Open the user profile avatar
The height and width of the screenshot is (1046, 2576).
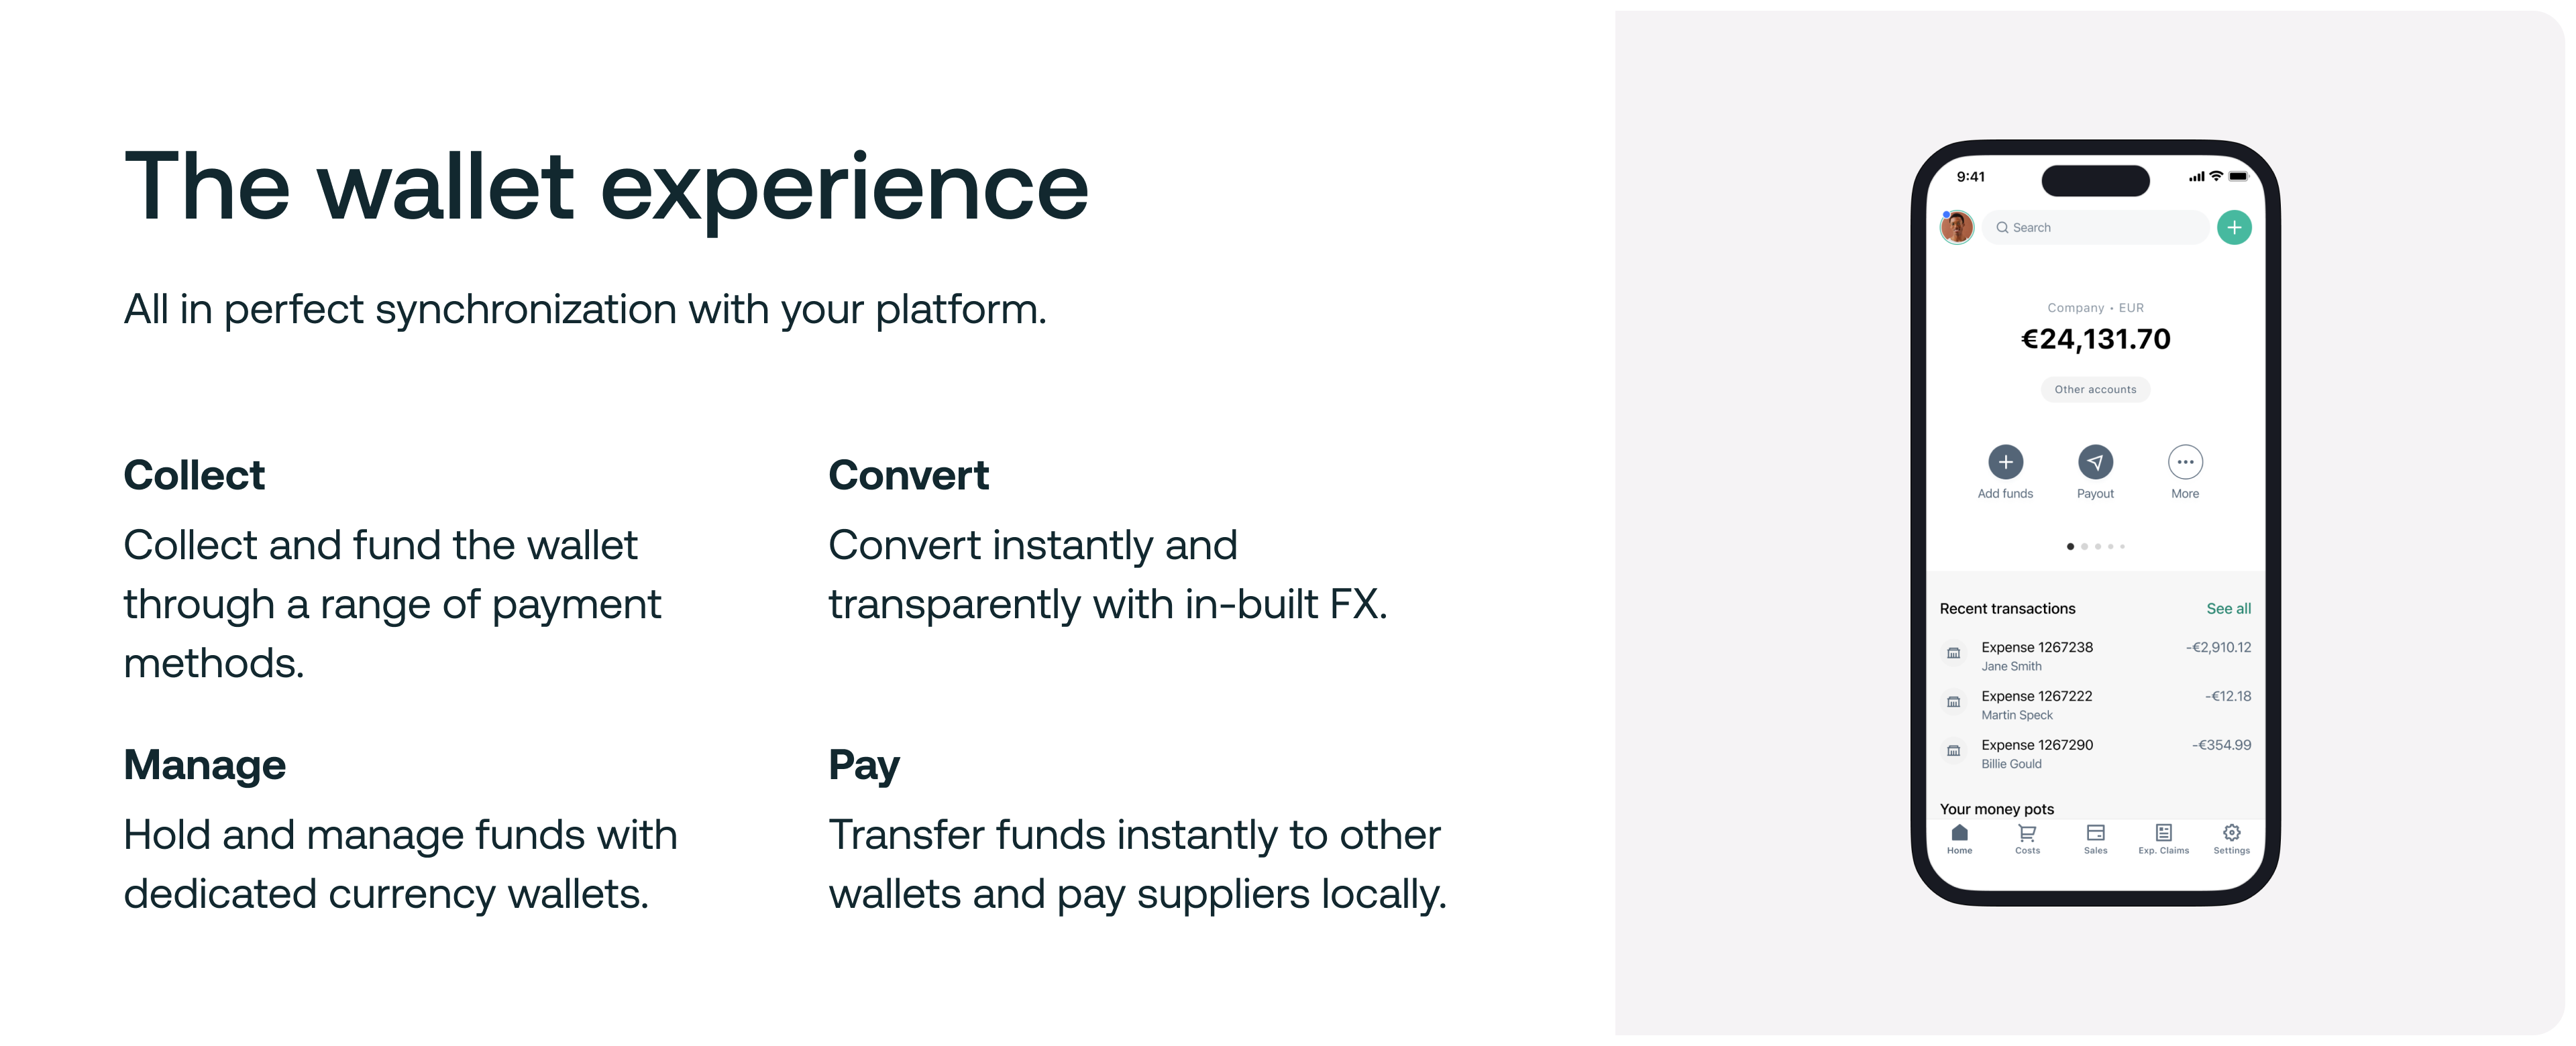[1957, 227]
